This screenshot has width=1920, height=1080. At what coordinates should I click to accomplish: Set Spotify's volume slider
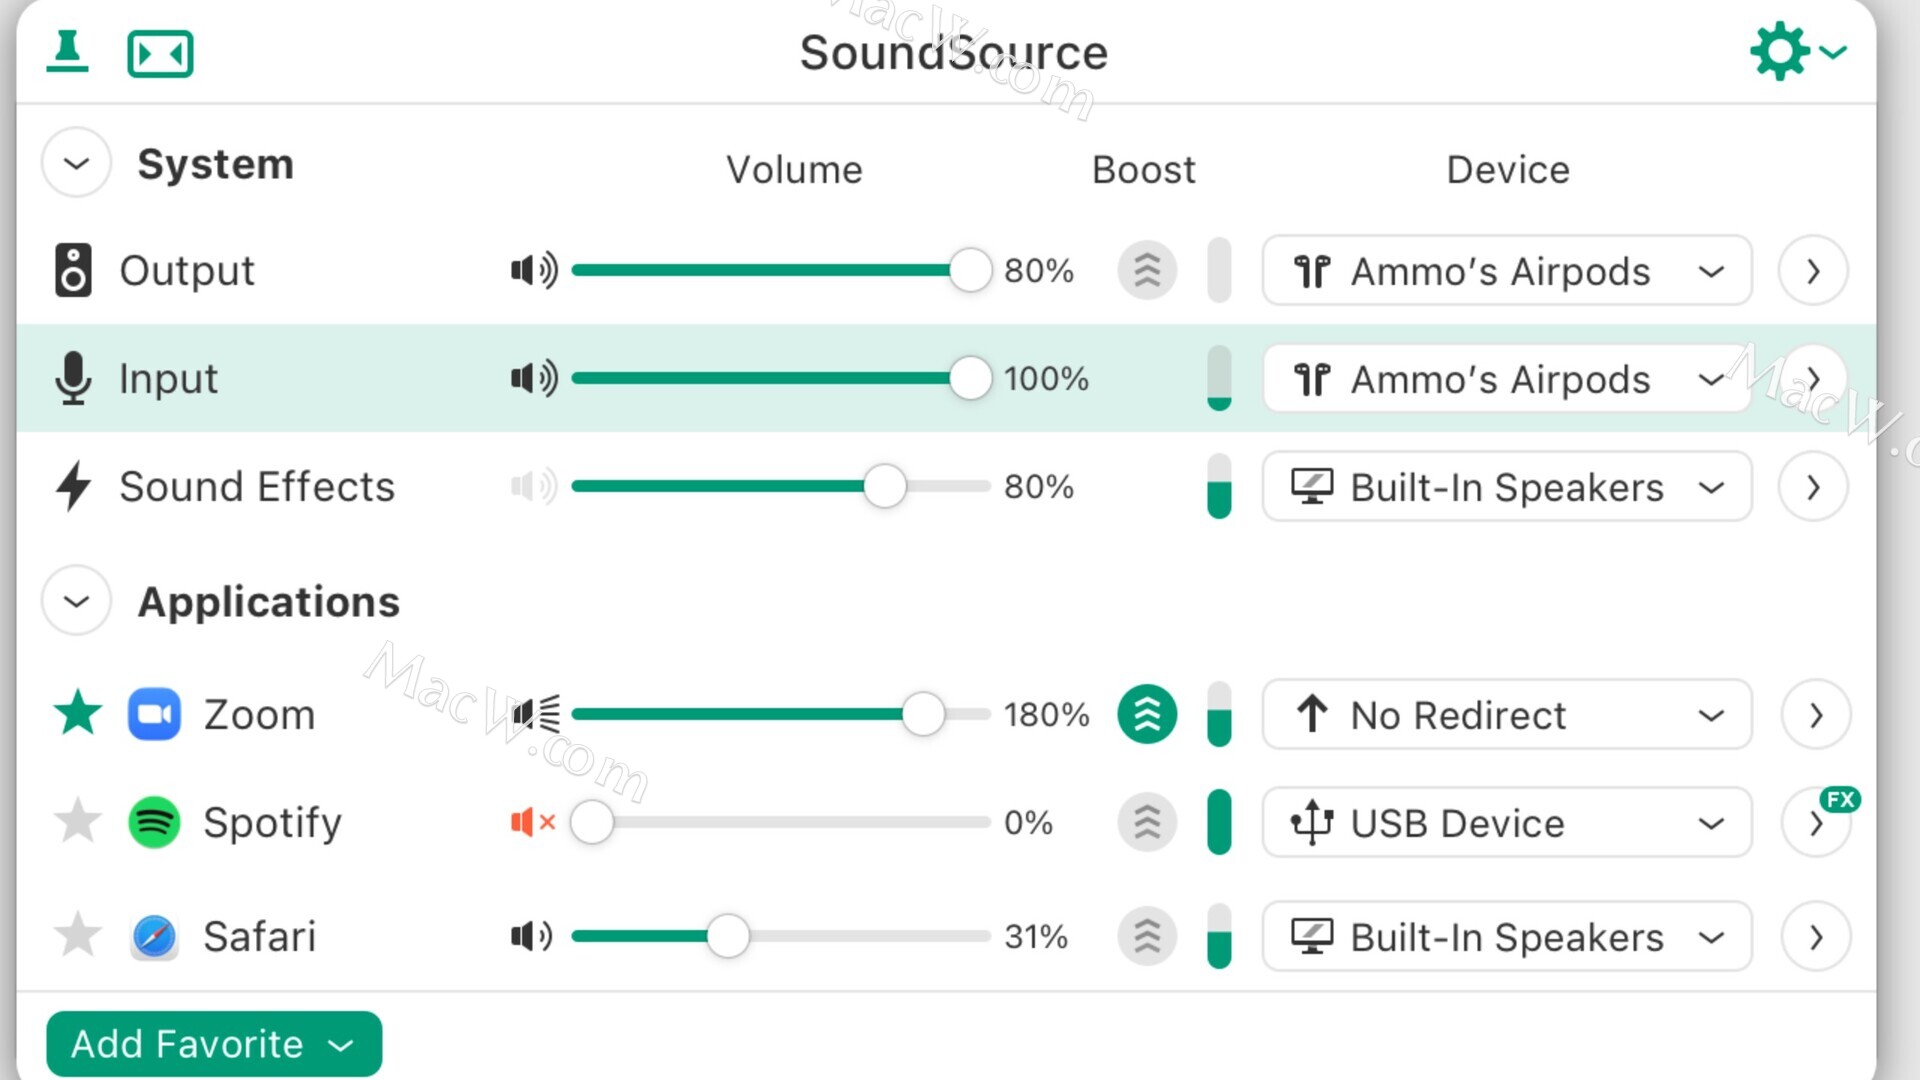tap(781, 822)
